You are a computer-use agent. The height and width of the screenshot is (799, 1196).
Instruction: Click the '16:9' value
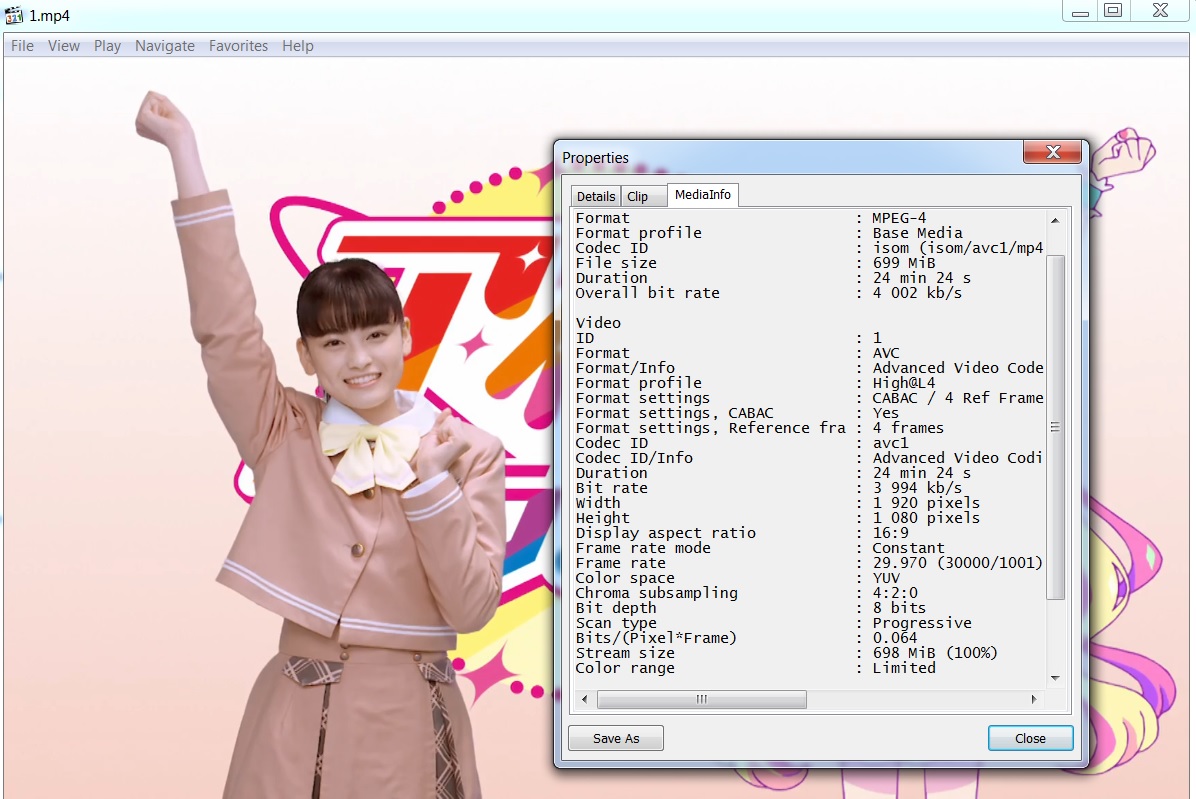point(891,533)
